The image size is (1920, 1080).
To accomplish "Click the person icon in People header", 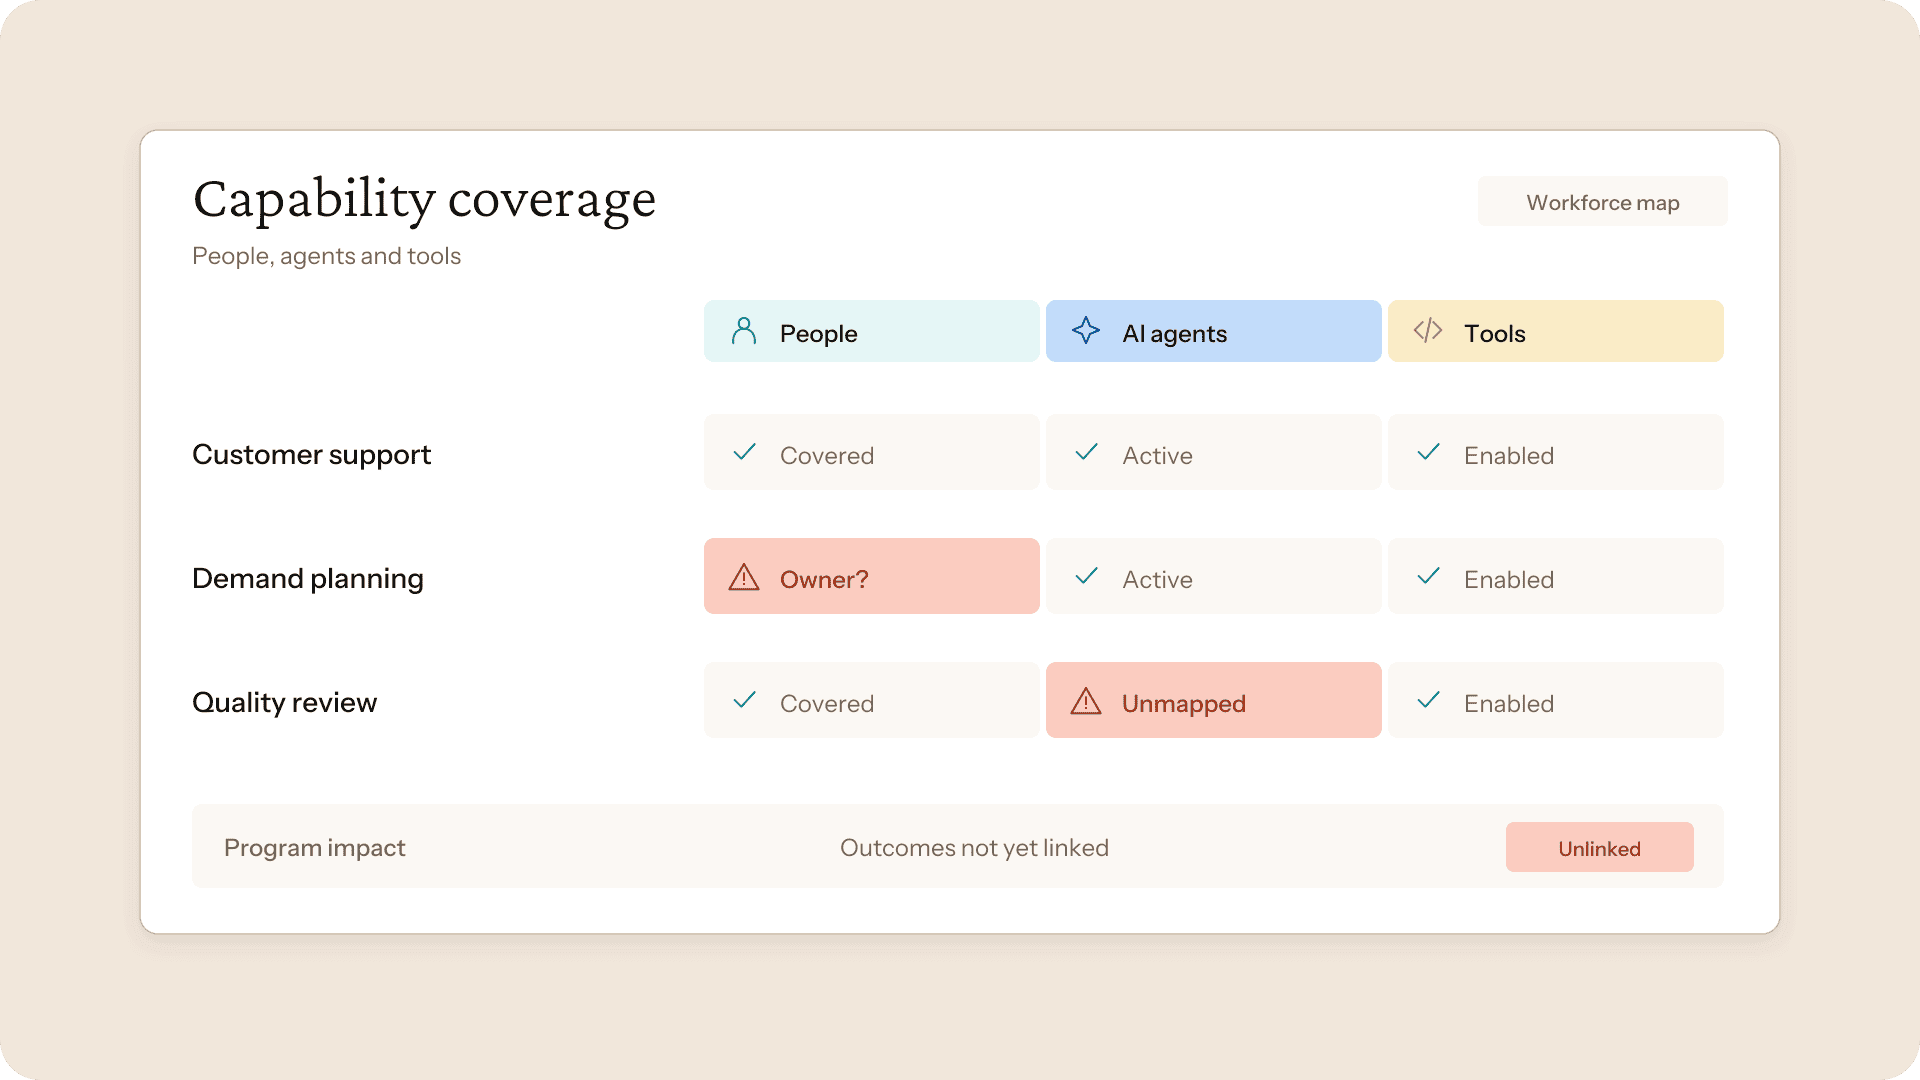I will coord(744,331).
